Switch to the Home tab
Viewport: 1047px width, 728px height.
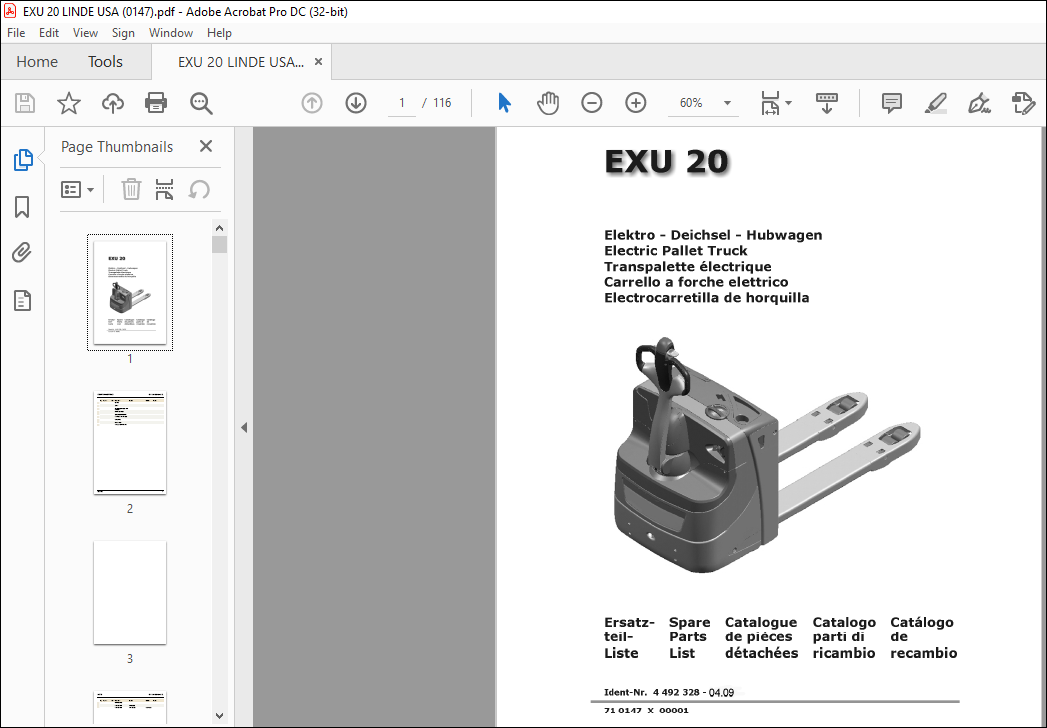point(37,62)
